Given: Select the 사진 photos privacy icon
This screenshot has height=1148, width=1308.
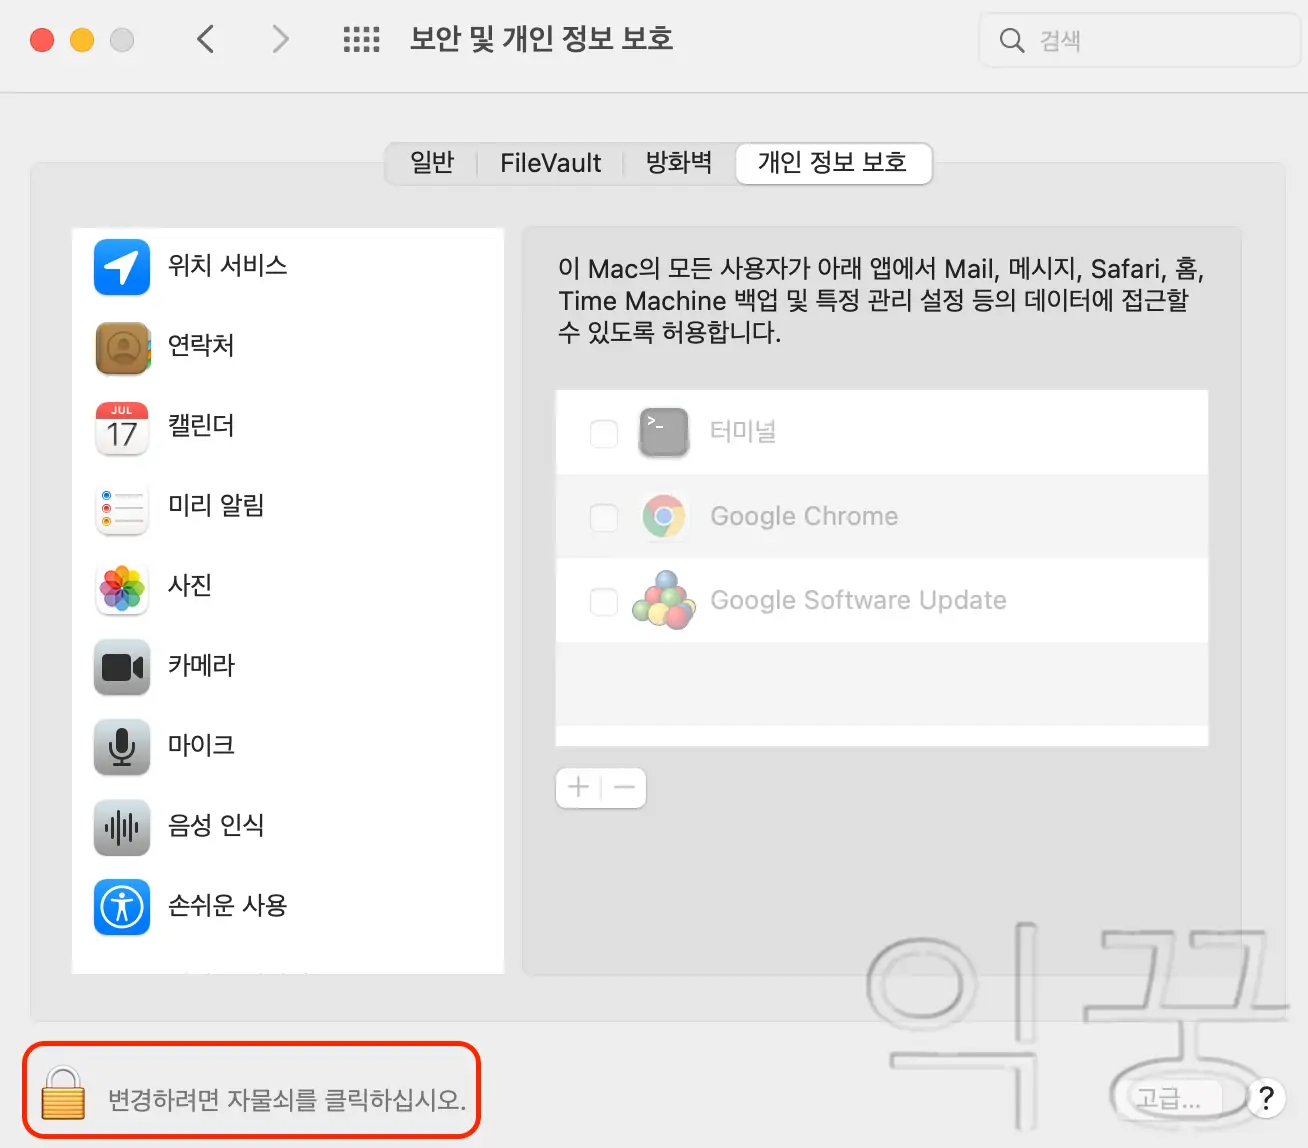Looking at the screenshot, I should point(121,588).
